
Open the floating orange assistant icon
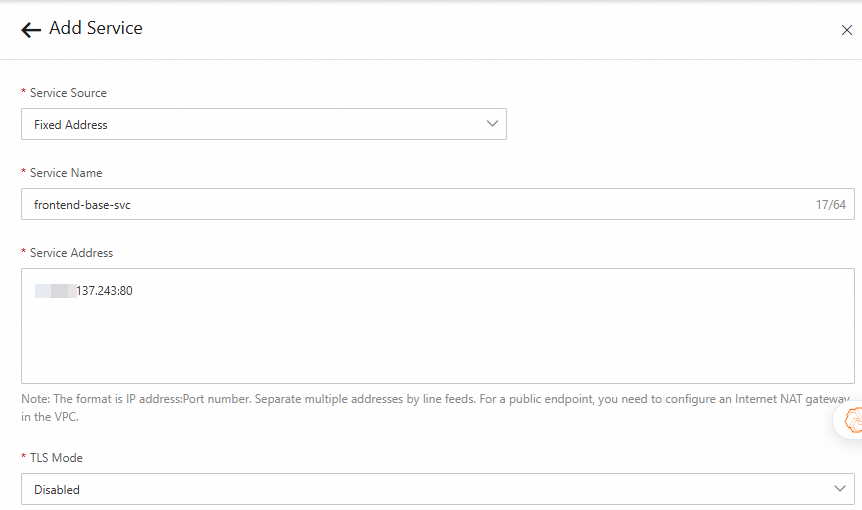(x=851, y=420)
